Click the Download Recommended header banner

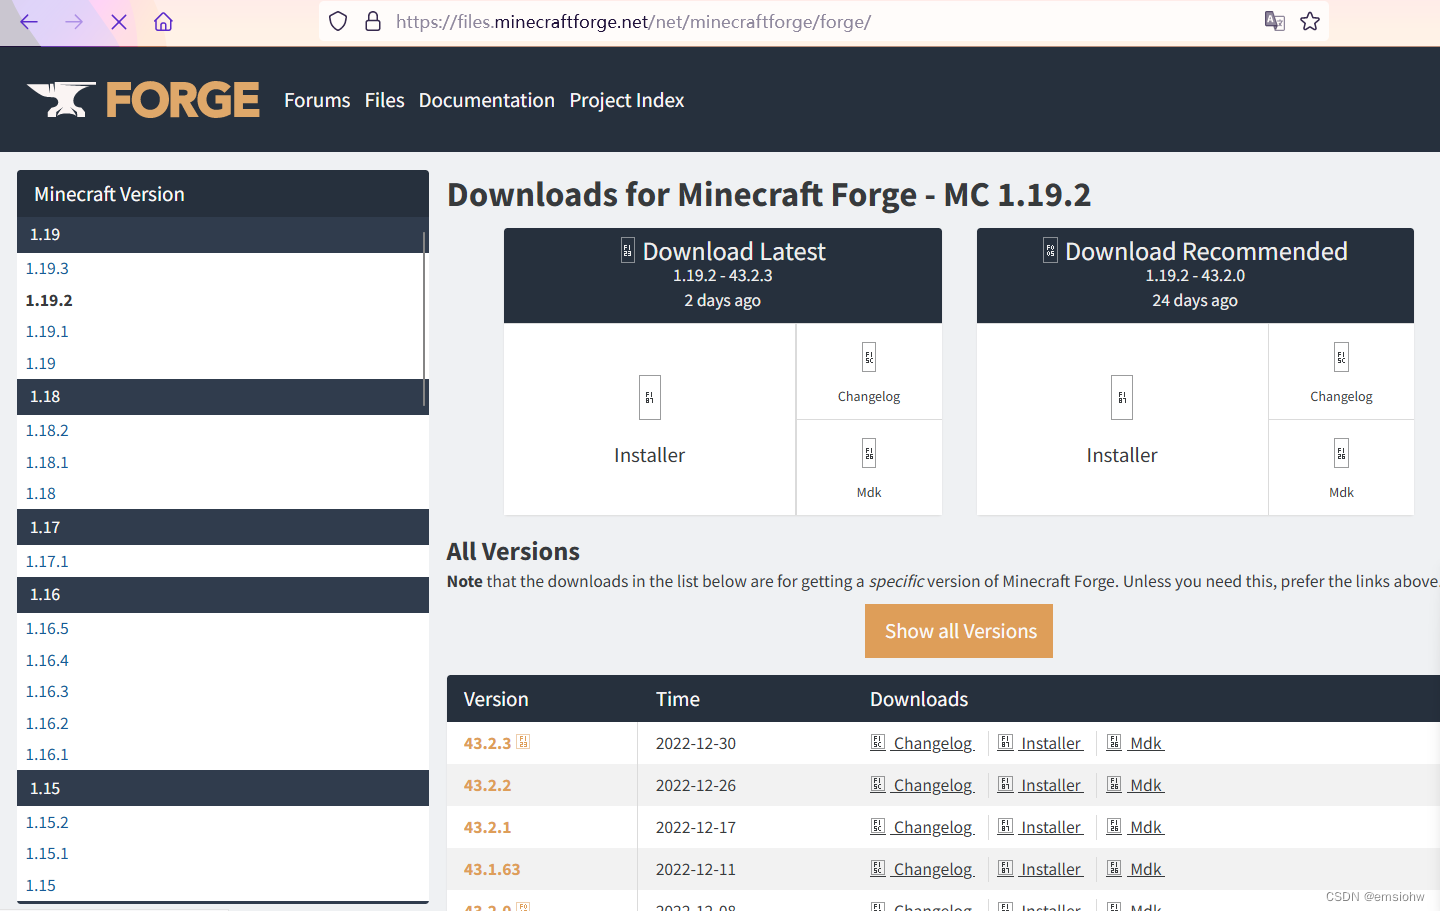[x=1195, y=275]
